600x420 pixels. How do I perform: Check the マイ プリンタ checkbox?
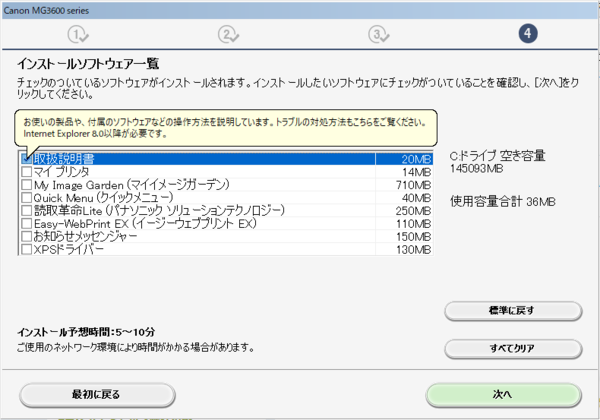pyautogui.click(x=26, y=171)
